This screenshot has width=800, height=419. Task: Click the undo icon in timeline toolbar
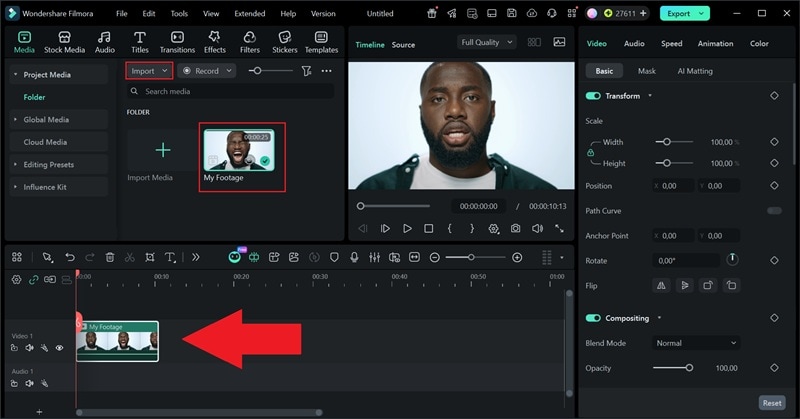point(70,257)
